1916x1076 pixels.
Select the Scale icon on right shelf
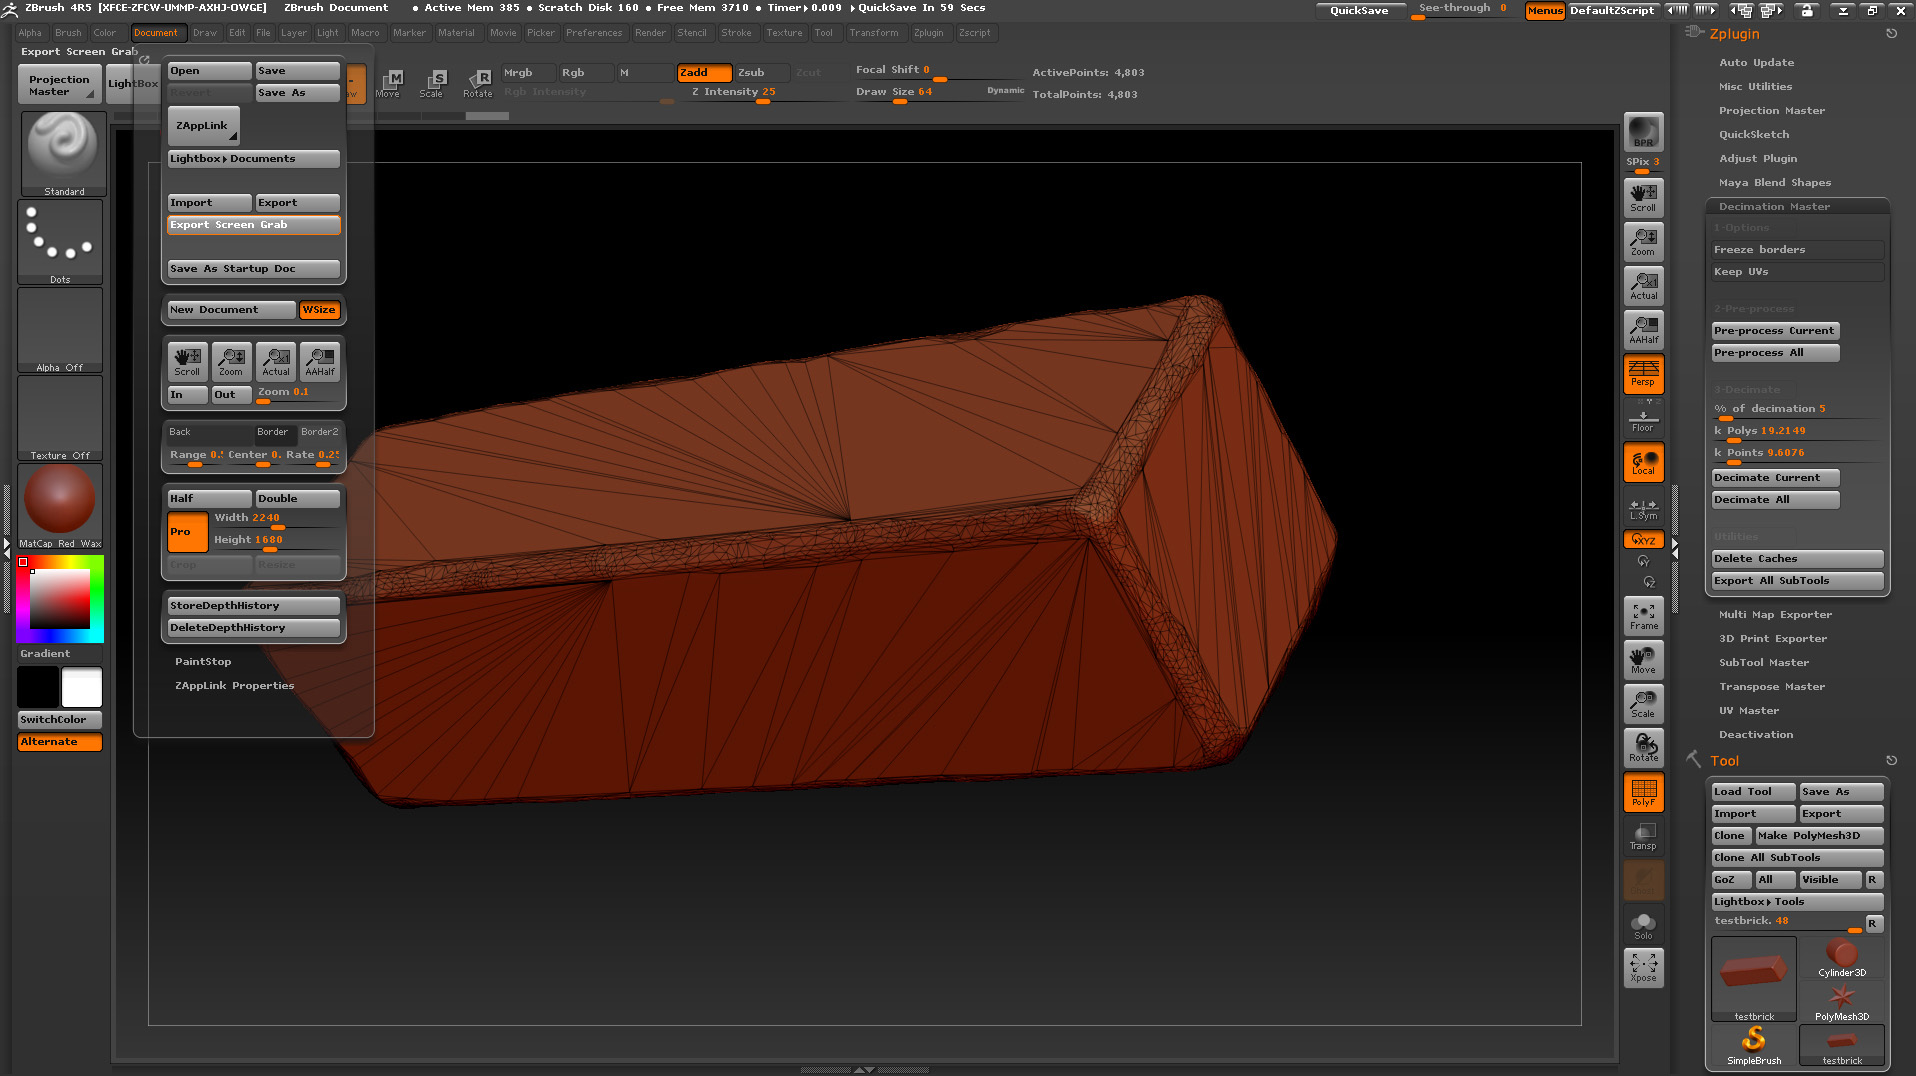click(x=1643, y=703)
